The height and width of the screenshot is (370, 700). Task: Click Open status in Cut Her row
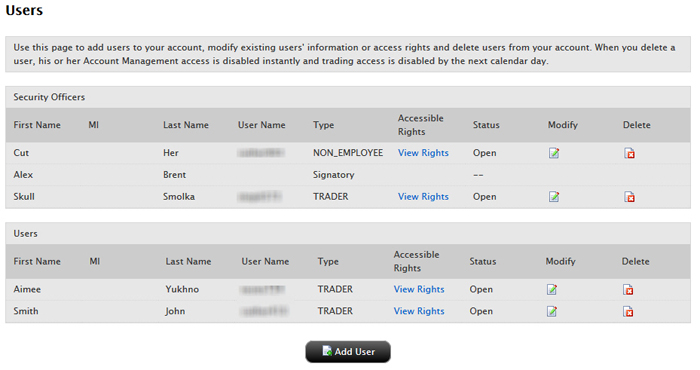click(484, 153)
